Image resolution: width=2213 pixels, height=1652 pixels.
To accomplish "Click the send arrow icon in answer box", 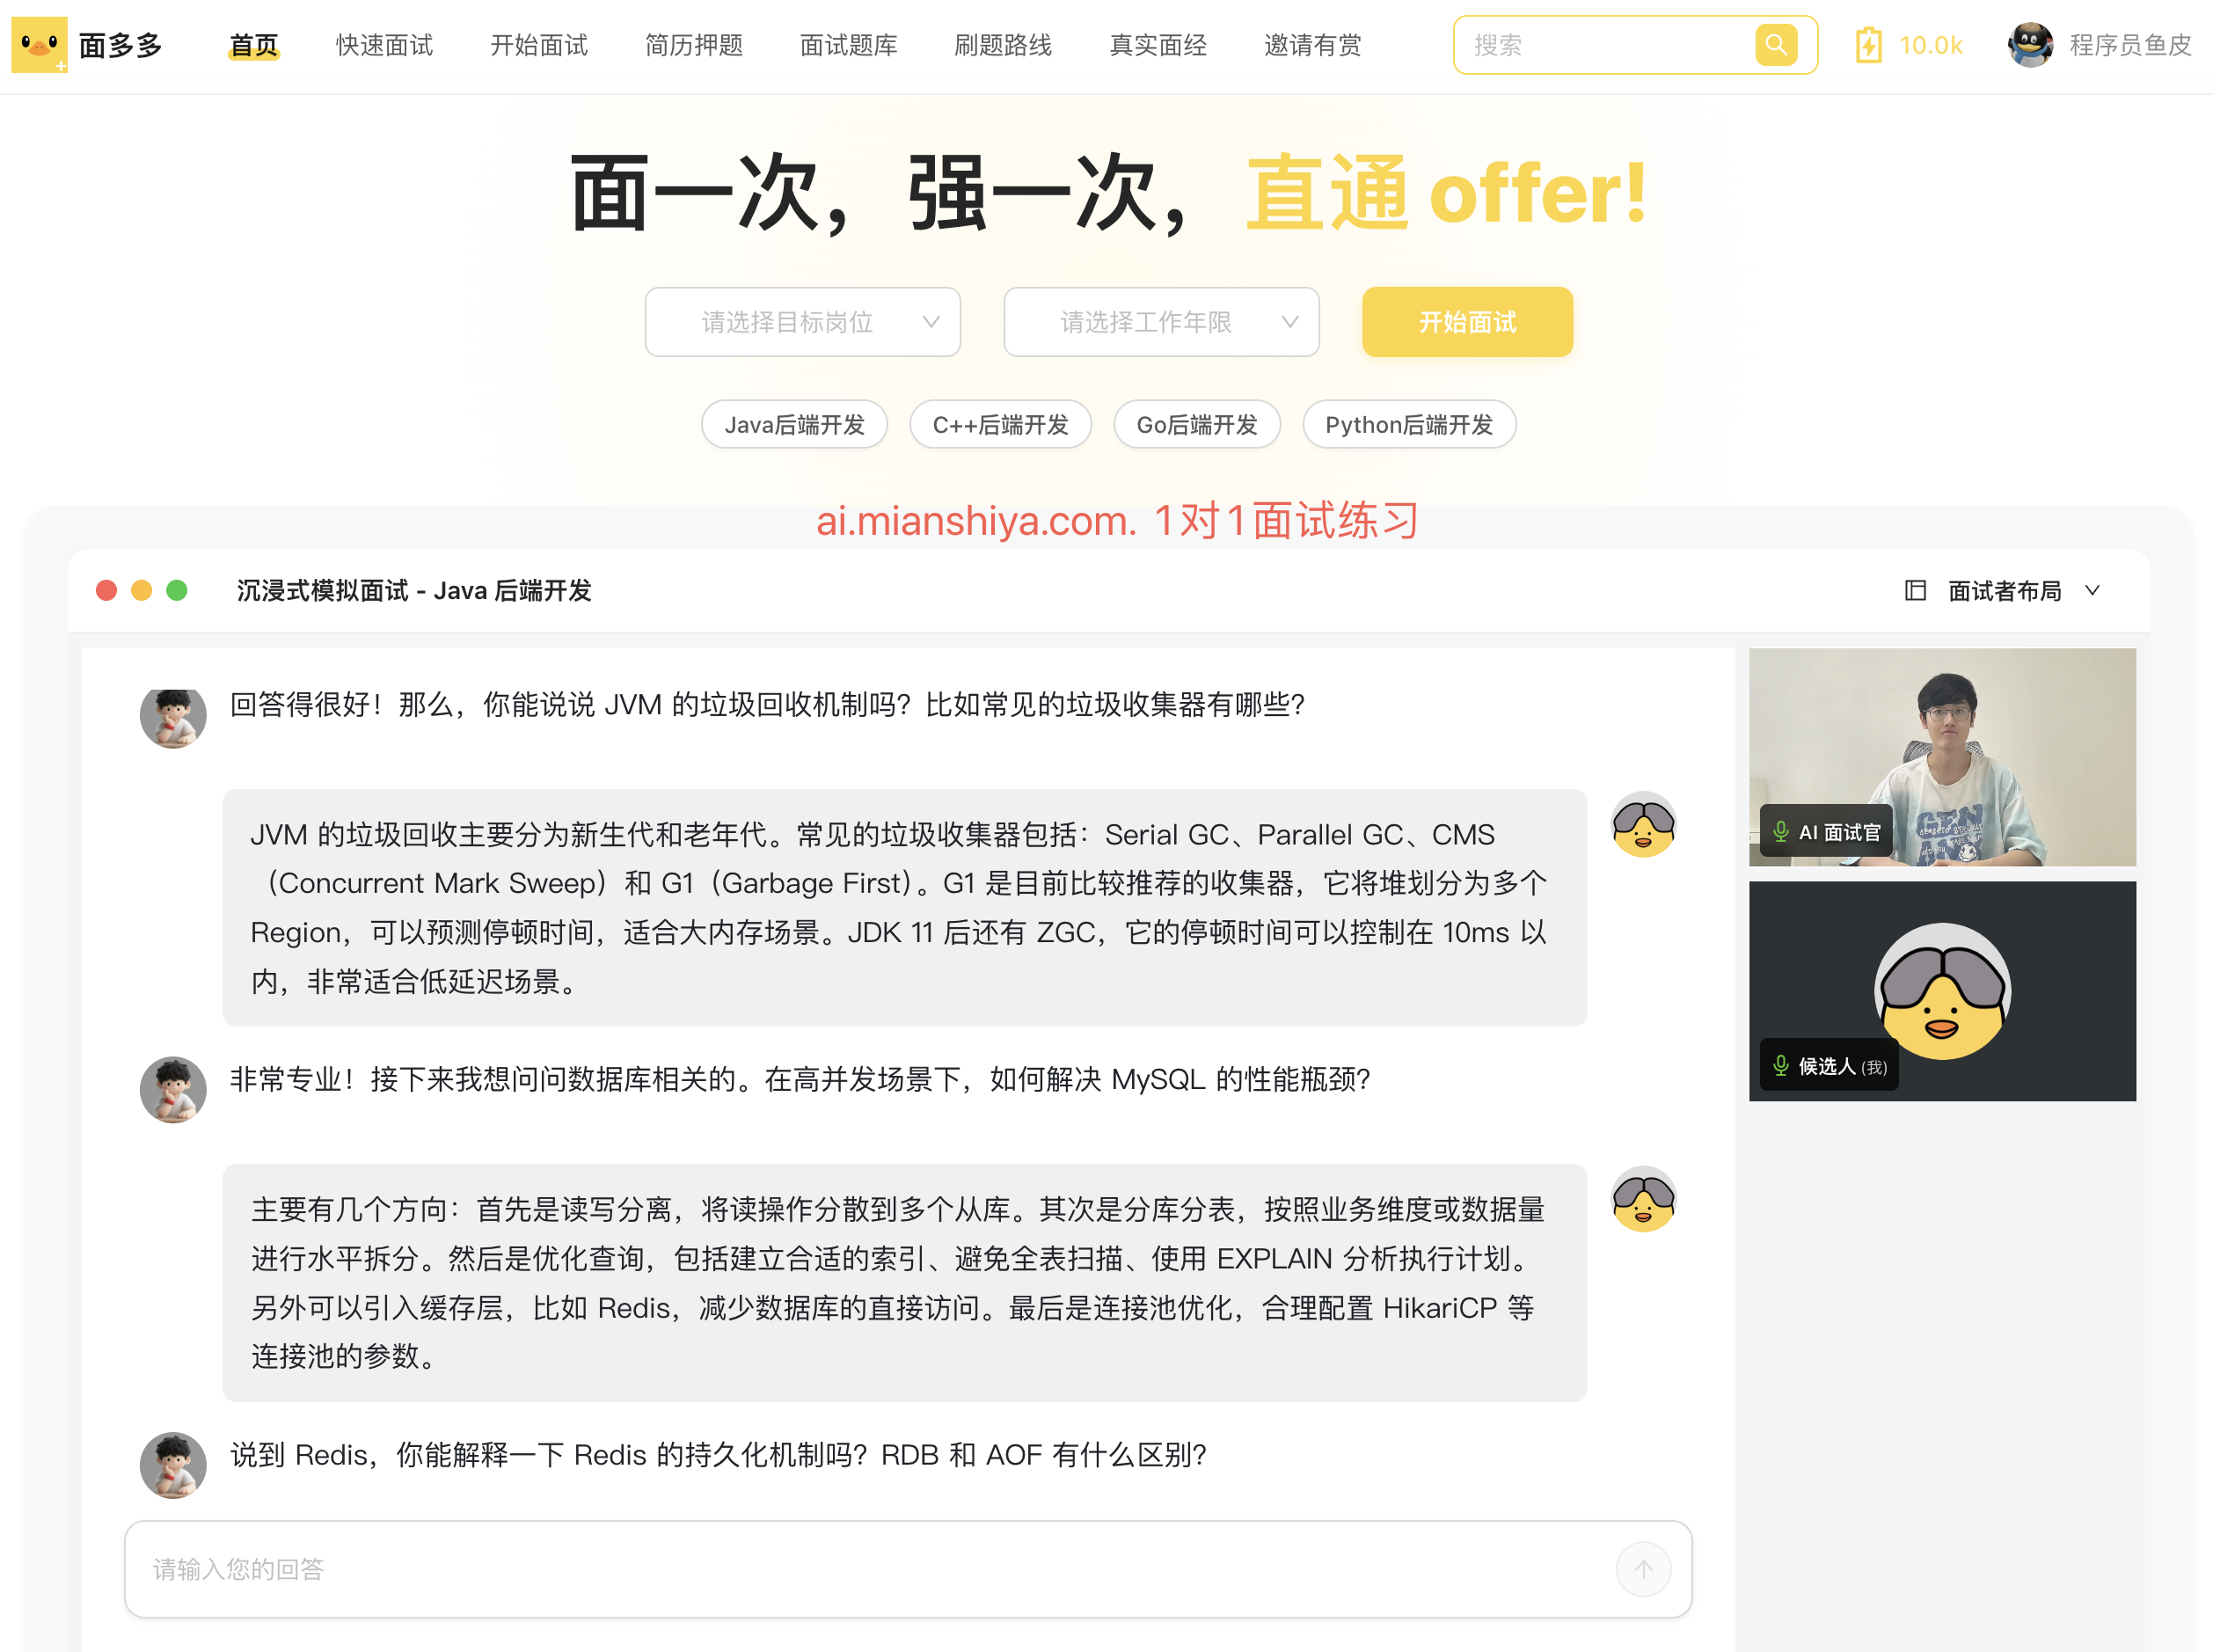I will pyautogui.click(x=1643, y=1569).
